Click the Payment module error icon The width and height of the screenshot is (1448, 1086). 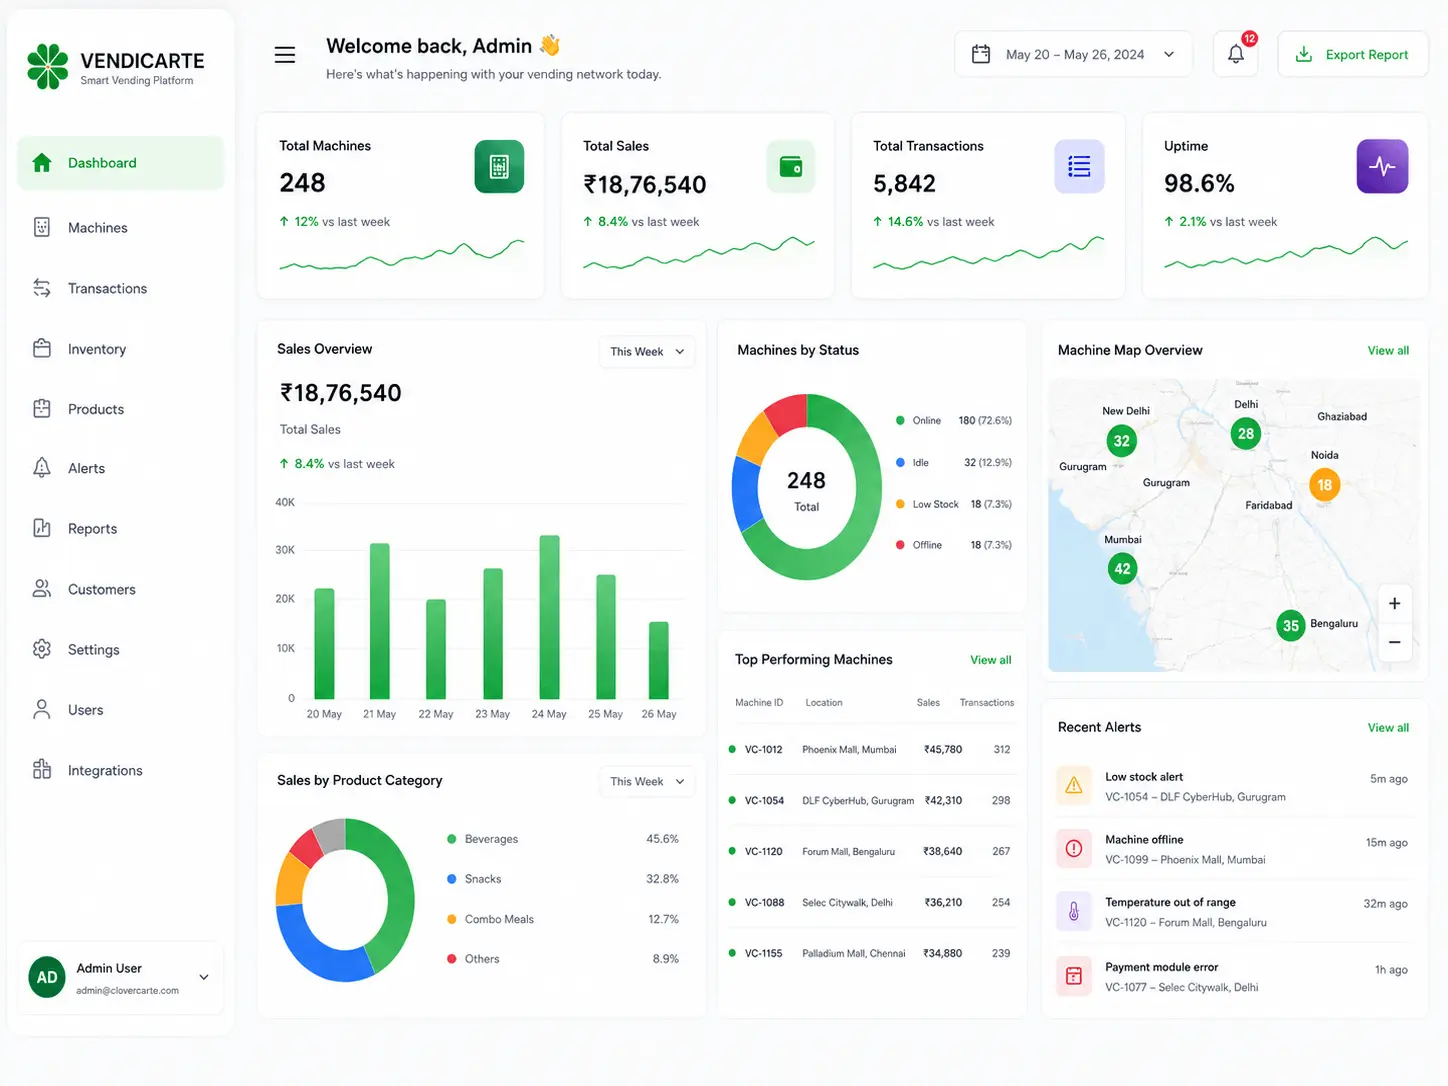(x=1073, y=976)
